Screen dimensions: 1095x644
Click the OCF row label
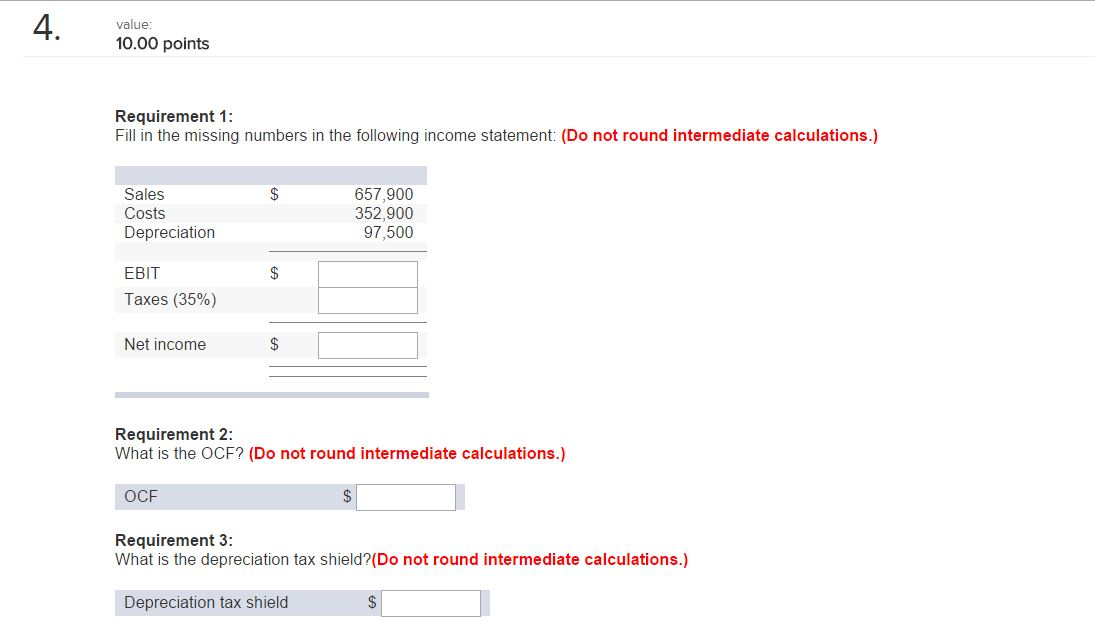[x=141, y=497]
